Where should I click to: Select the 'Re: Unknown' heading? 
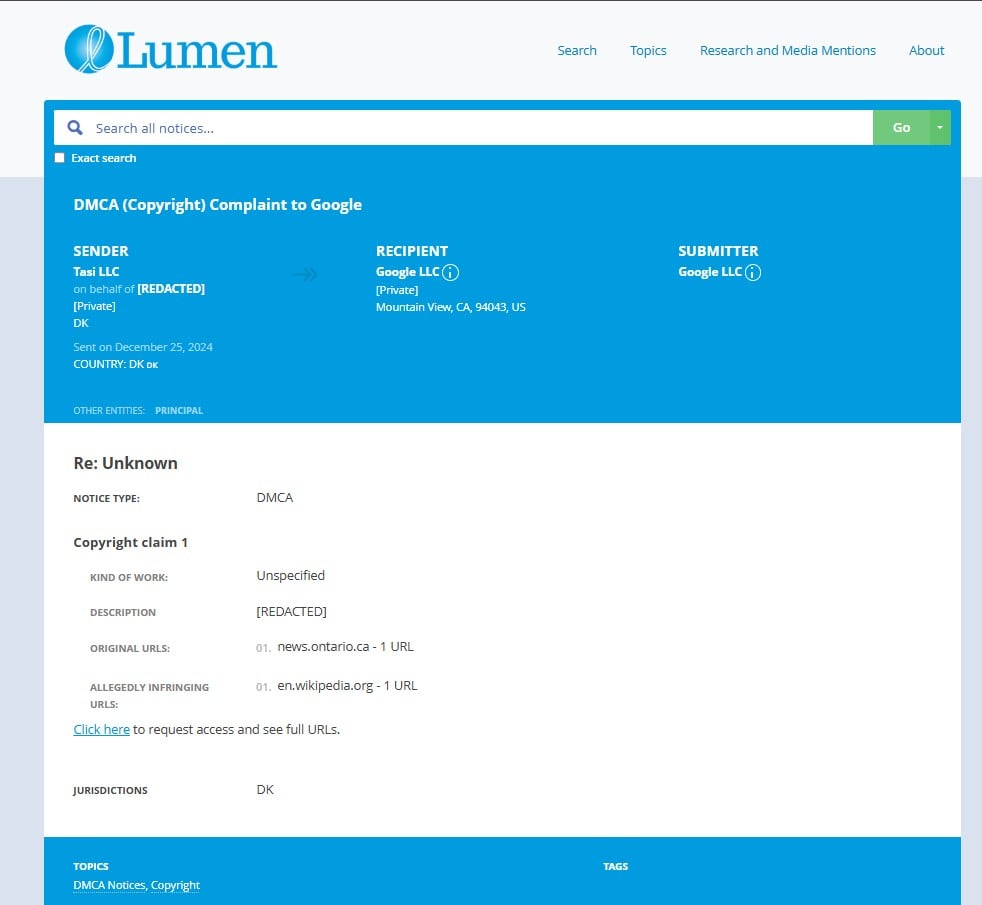pos(125,463)
